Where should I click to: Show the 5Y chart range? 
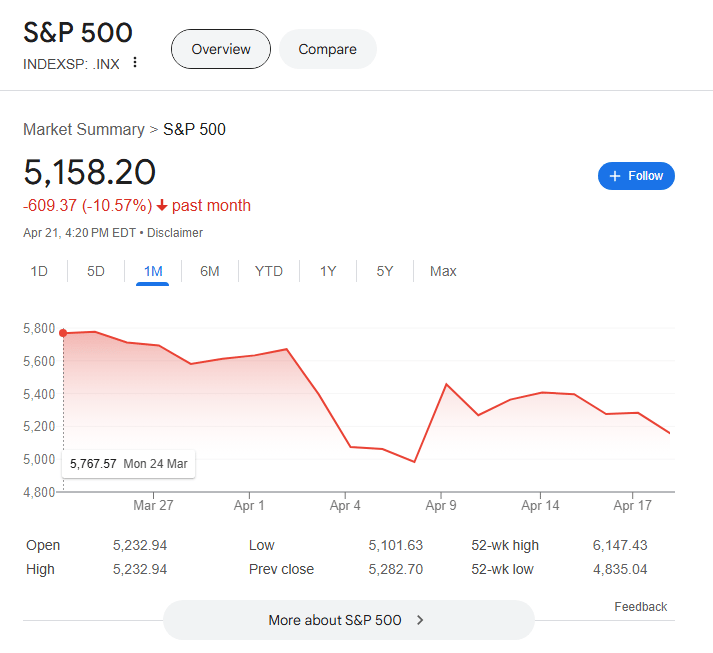coord(385,271)
